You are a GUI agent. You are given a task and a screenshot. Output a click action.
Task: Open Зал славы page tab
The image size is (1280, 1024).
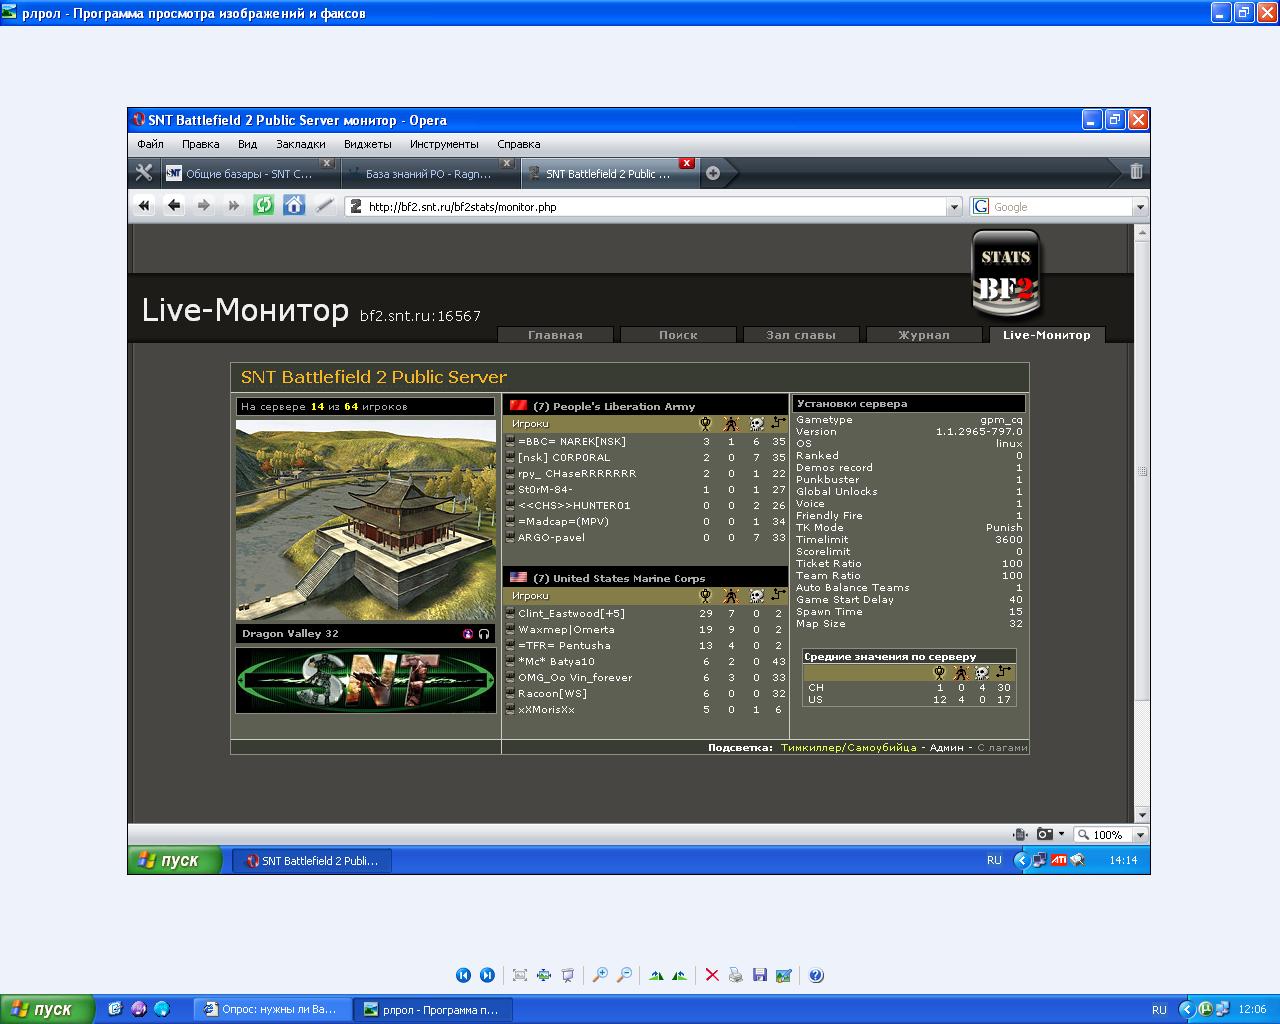click(x=801, y=335)
